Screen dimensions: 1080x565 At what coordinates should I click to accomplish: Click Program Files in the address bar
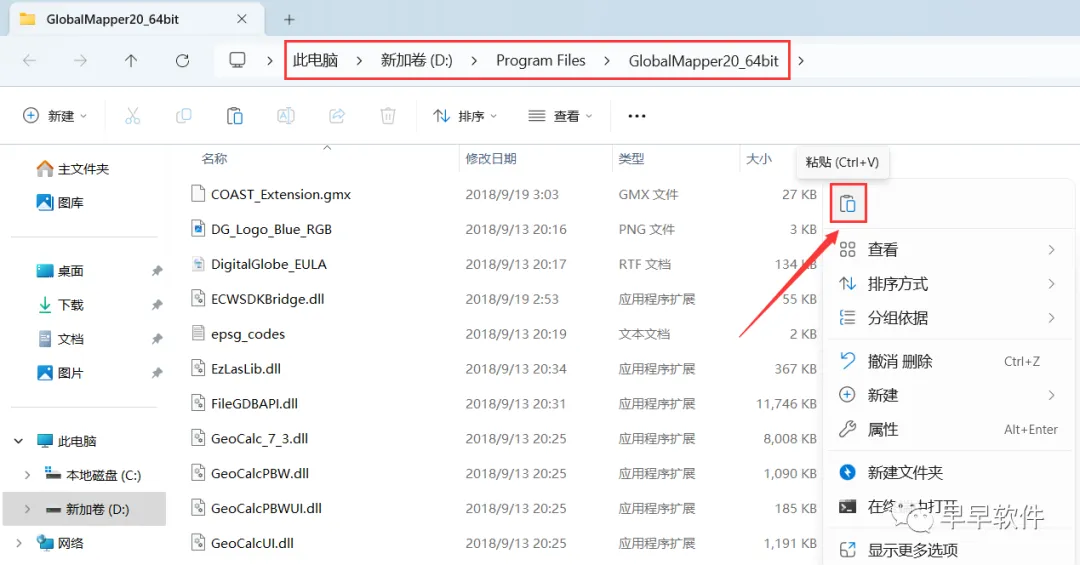tap(541, 61)
